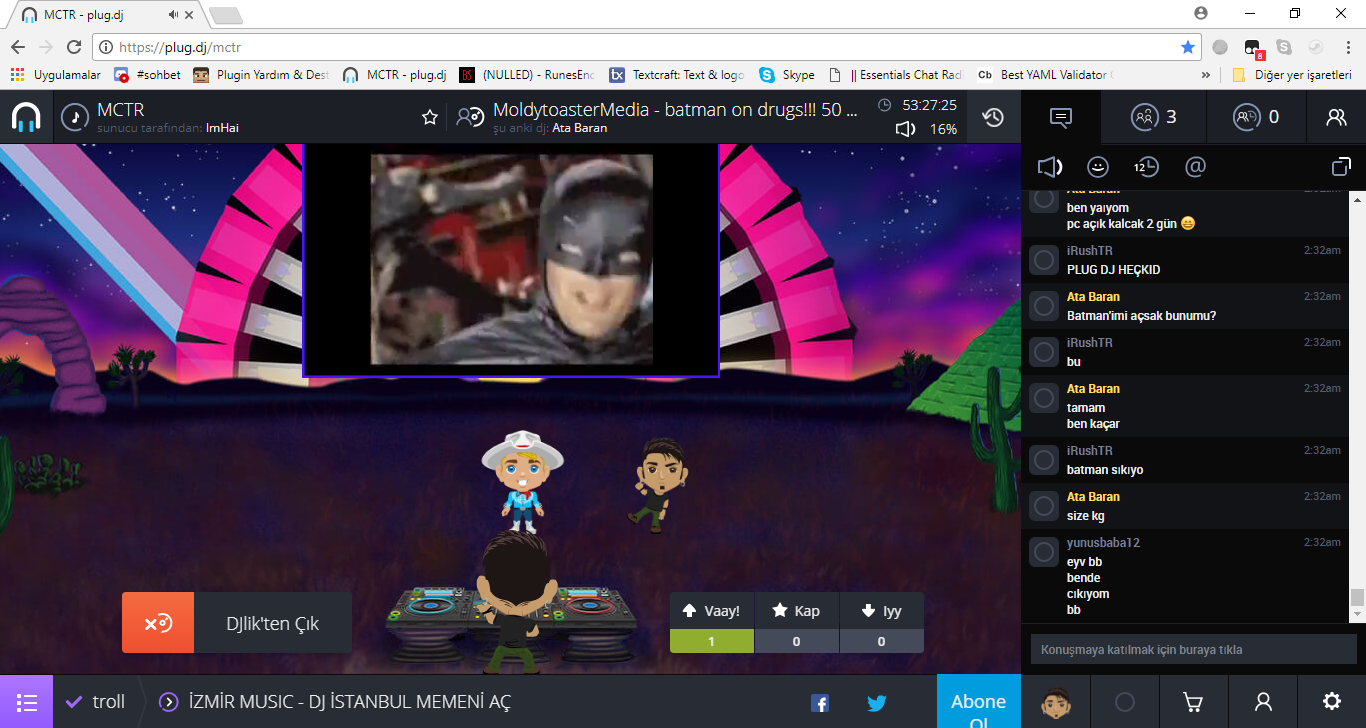The image size is (1366, 728).
Task: Open plug.dj settings gear
Action: [1332, 701]
